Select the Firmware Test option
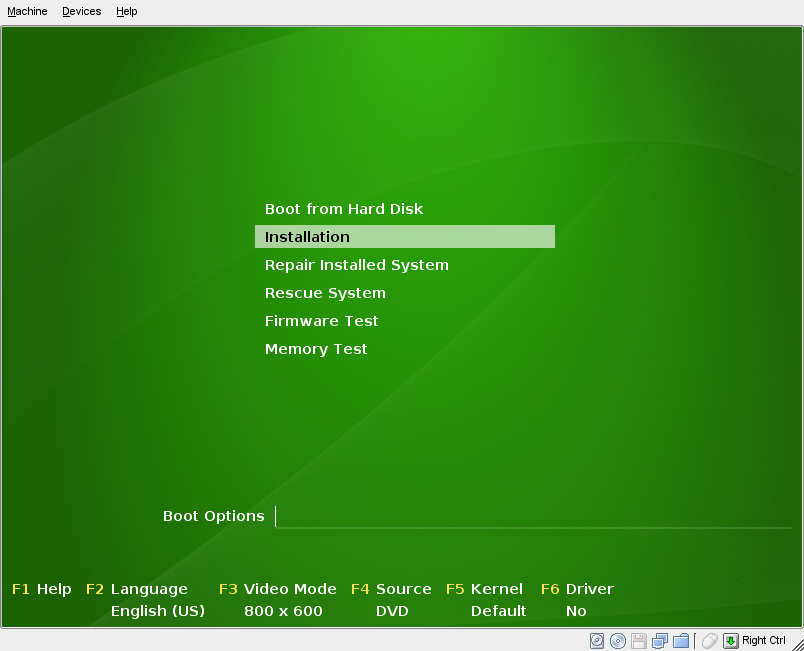The width and height of the screenshot is (804, 651). coord(320,321)
